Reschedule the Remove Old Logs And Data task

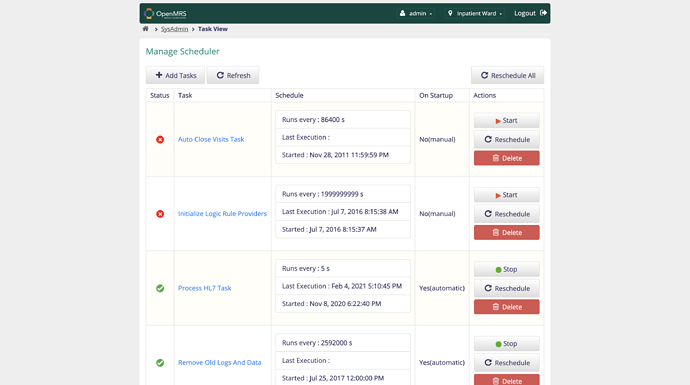coord(506,363)
